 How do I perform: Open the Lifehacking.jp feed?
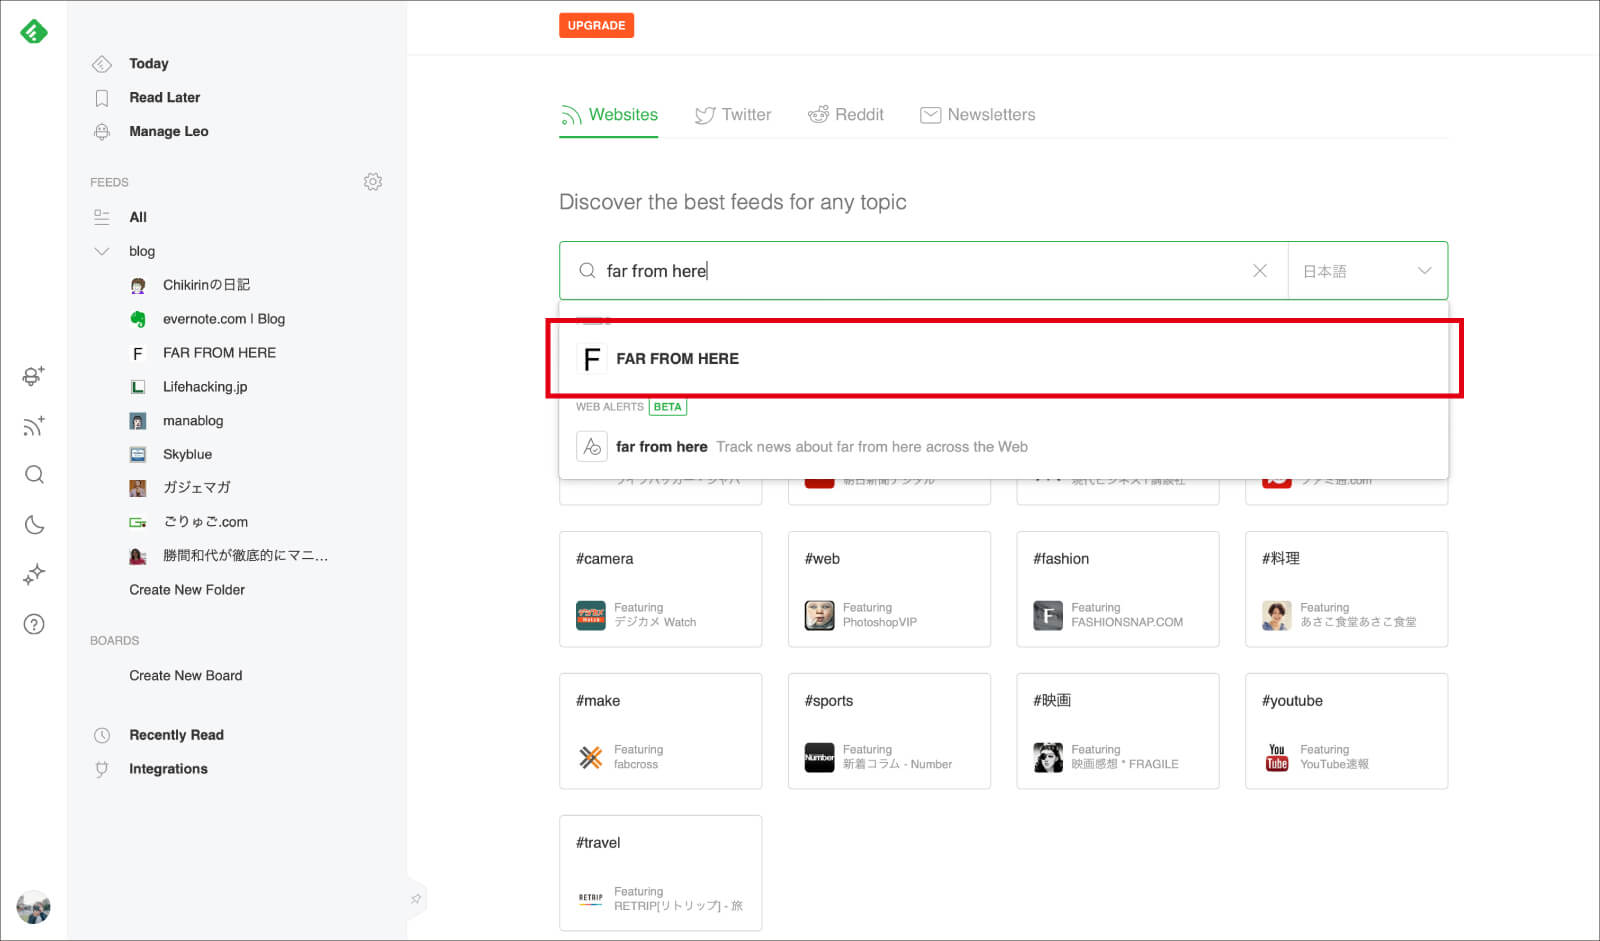pos(205,387)
